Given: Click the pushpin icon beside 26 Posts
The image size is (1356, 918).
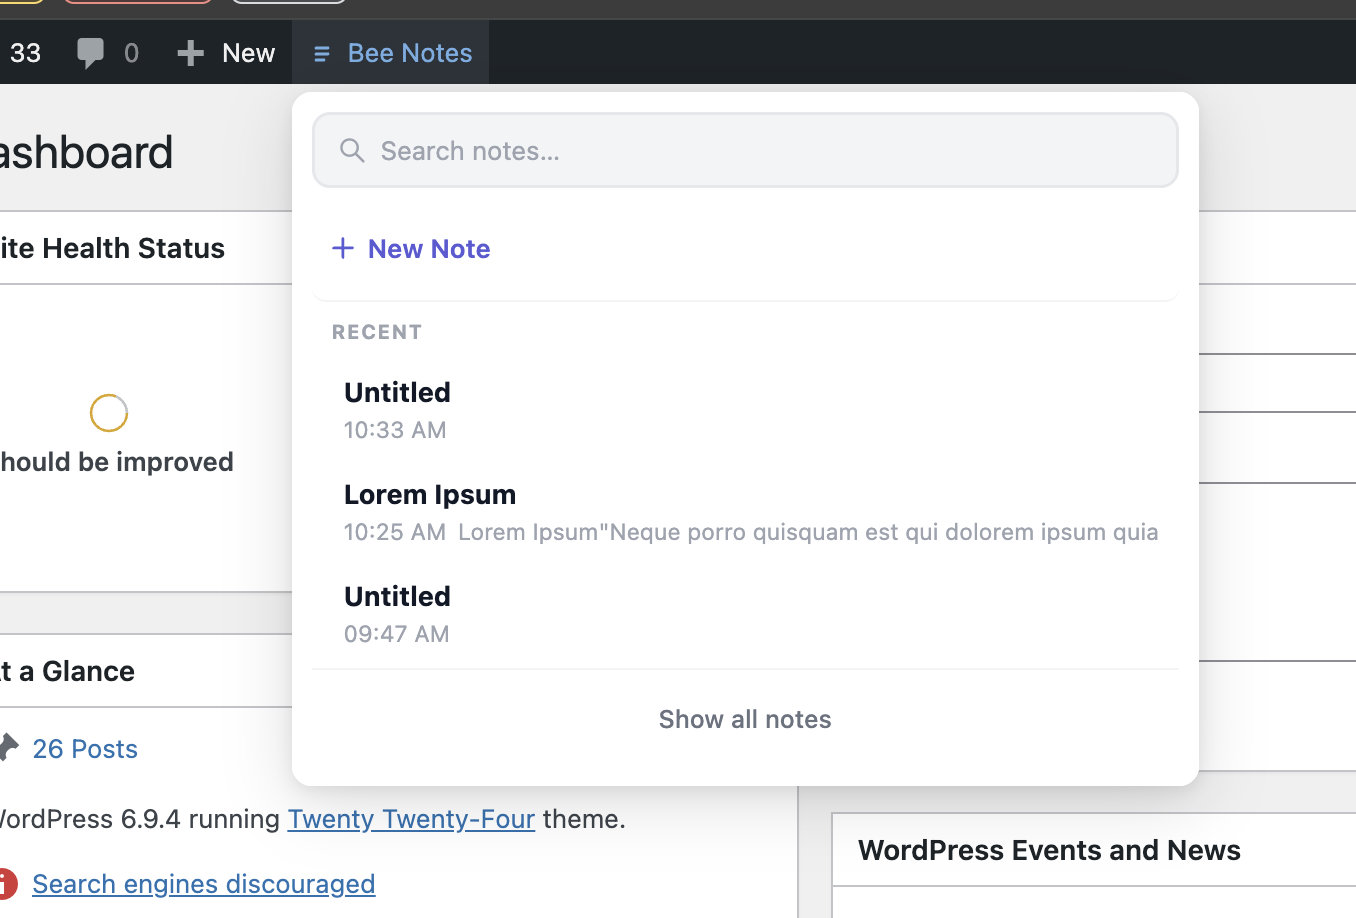Looking at the screenshot, I should pyautogui.click(x=8, y=747).
